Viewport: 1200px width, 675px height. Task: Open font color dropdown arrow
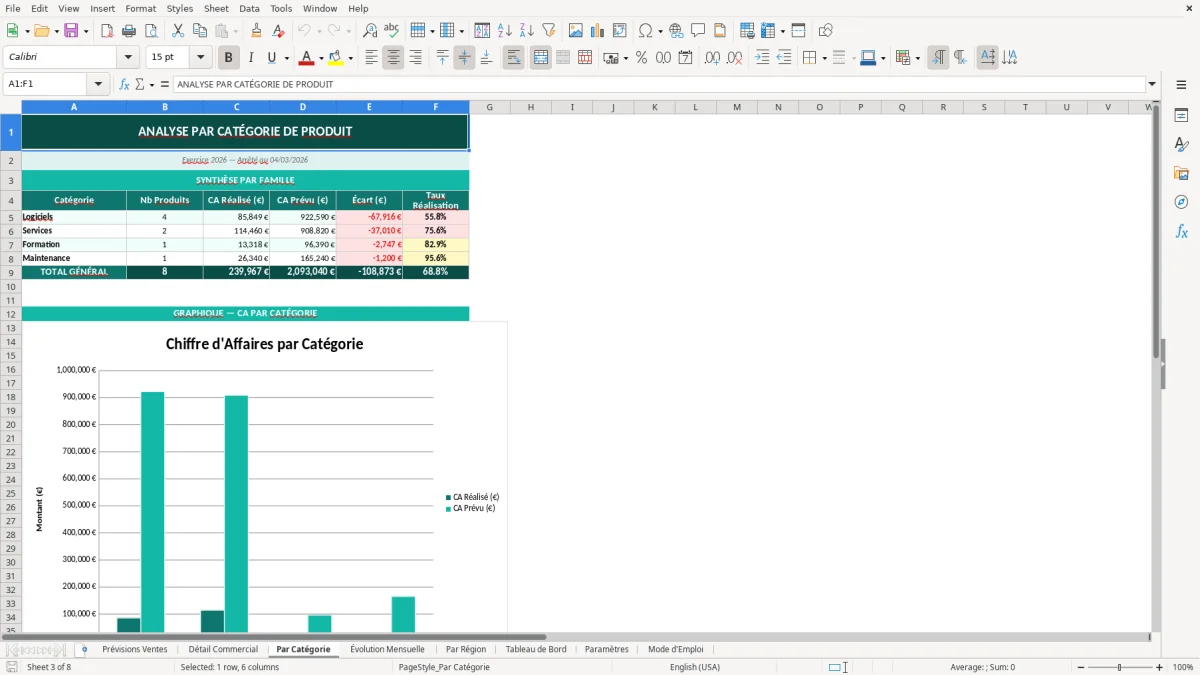point(321,58)
